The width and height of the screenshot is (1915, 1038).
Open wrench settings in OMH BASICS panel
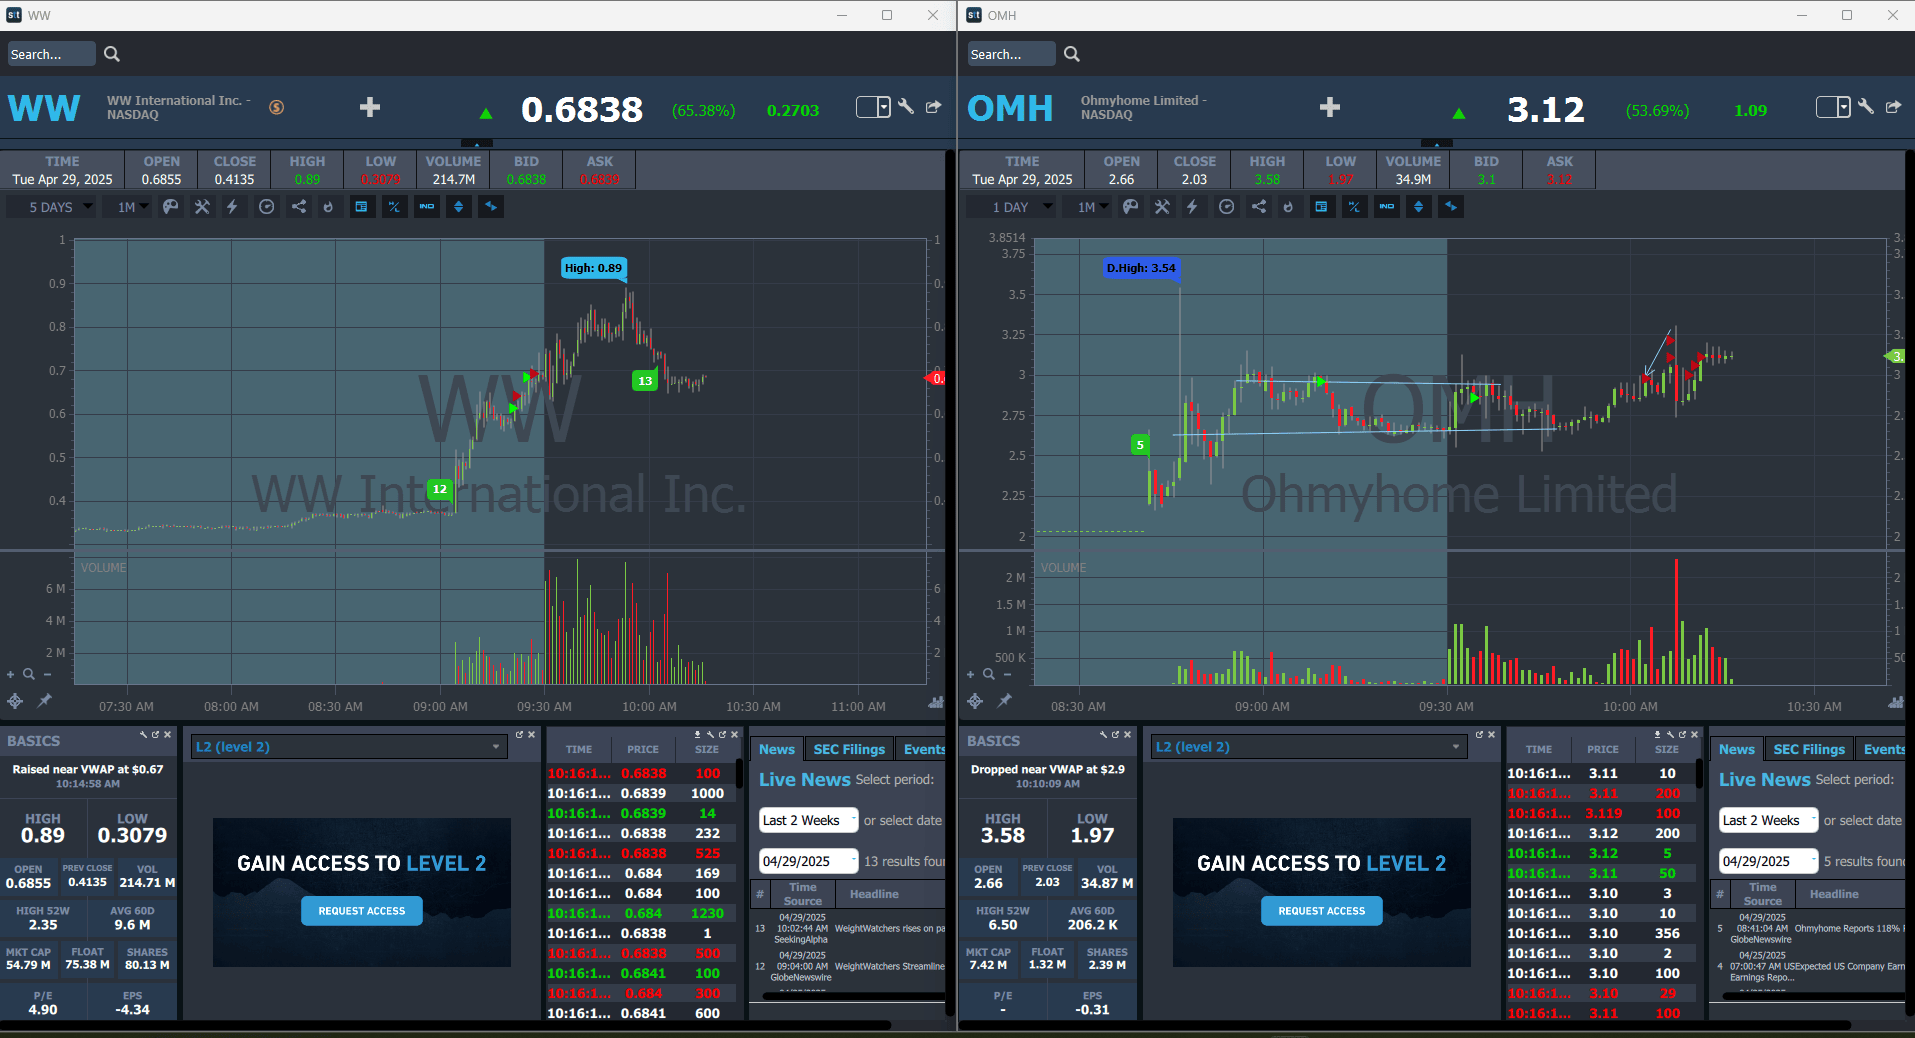[x=1104, y=735]
